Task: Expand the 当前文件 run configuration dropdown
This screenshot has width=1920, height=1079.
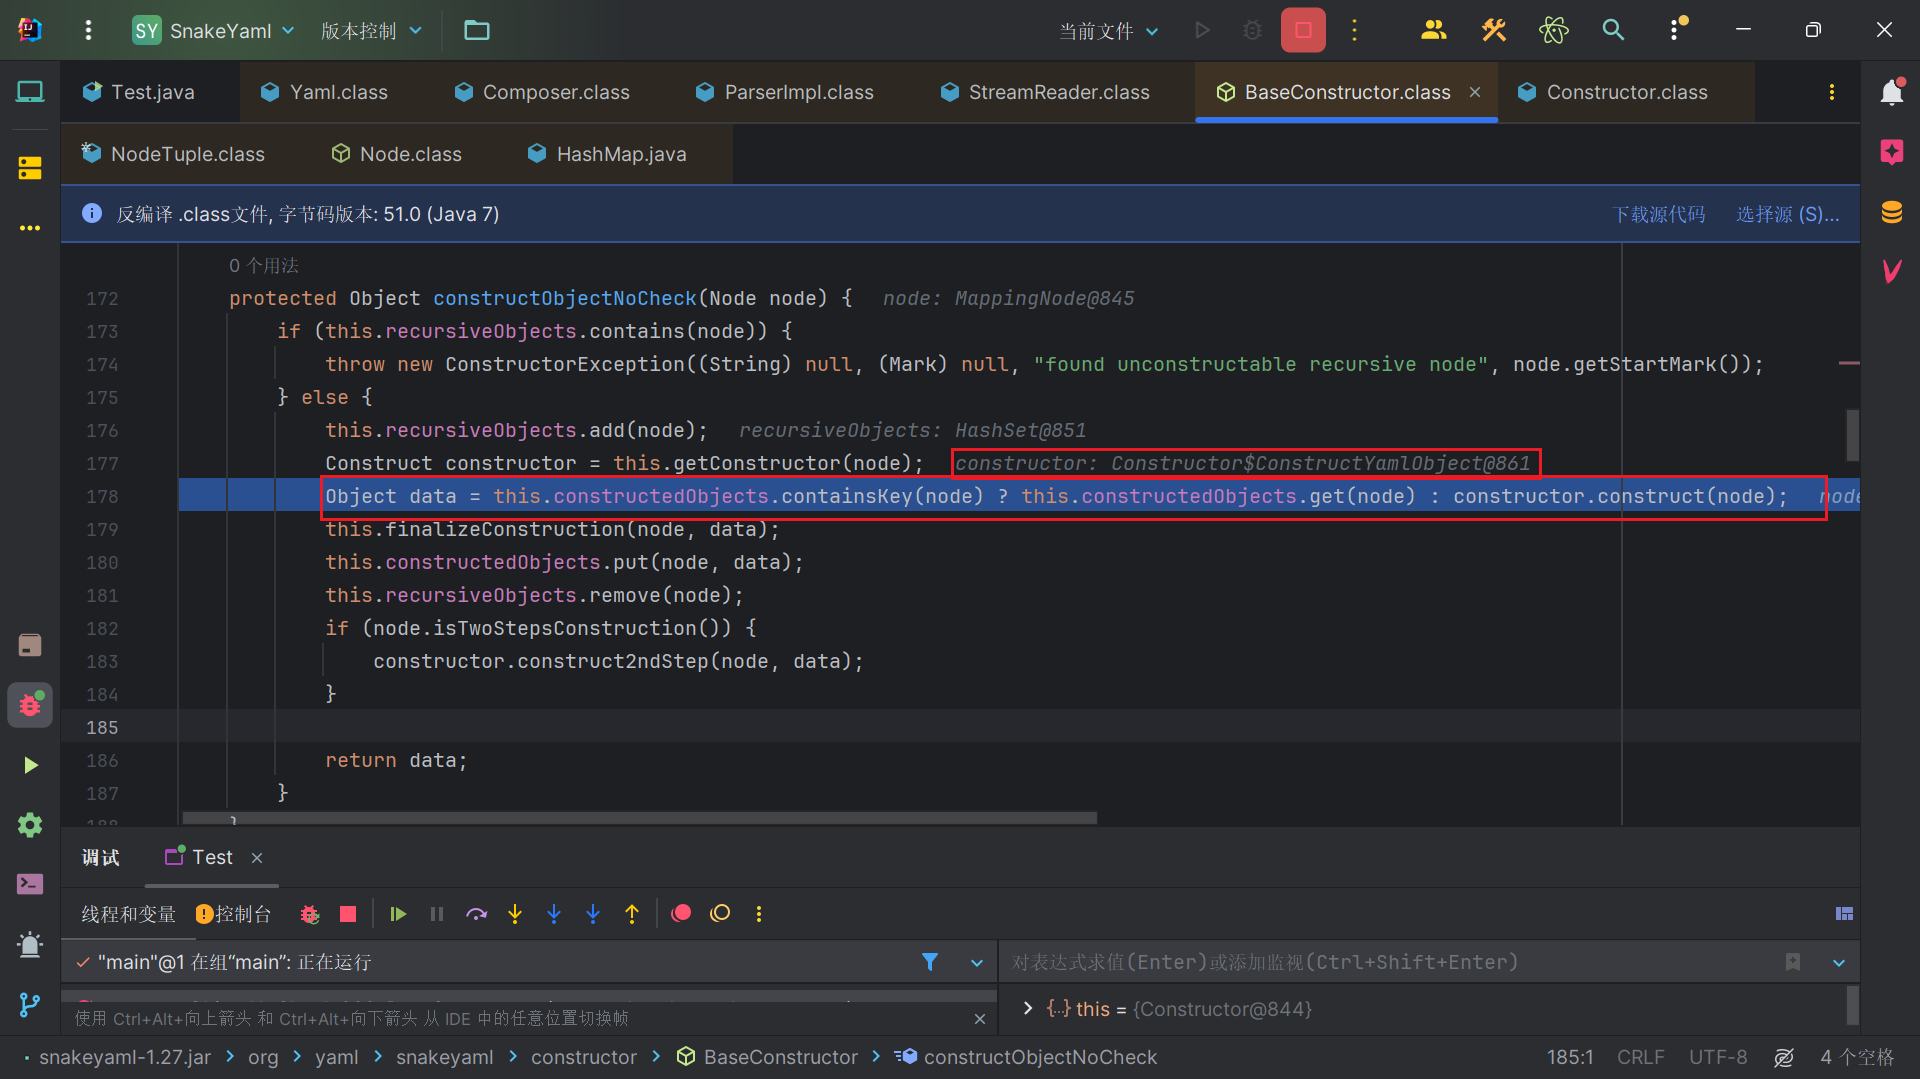Action: [1109, 31]
